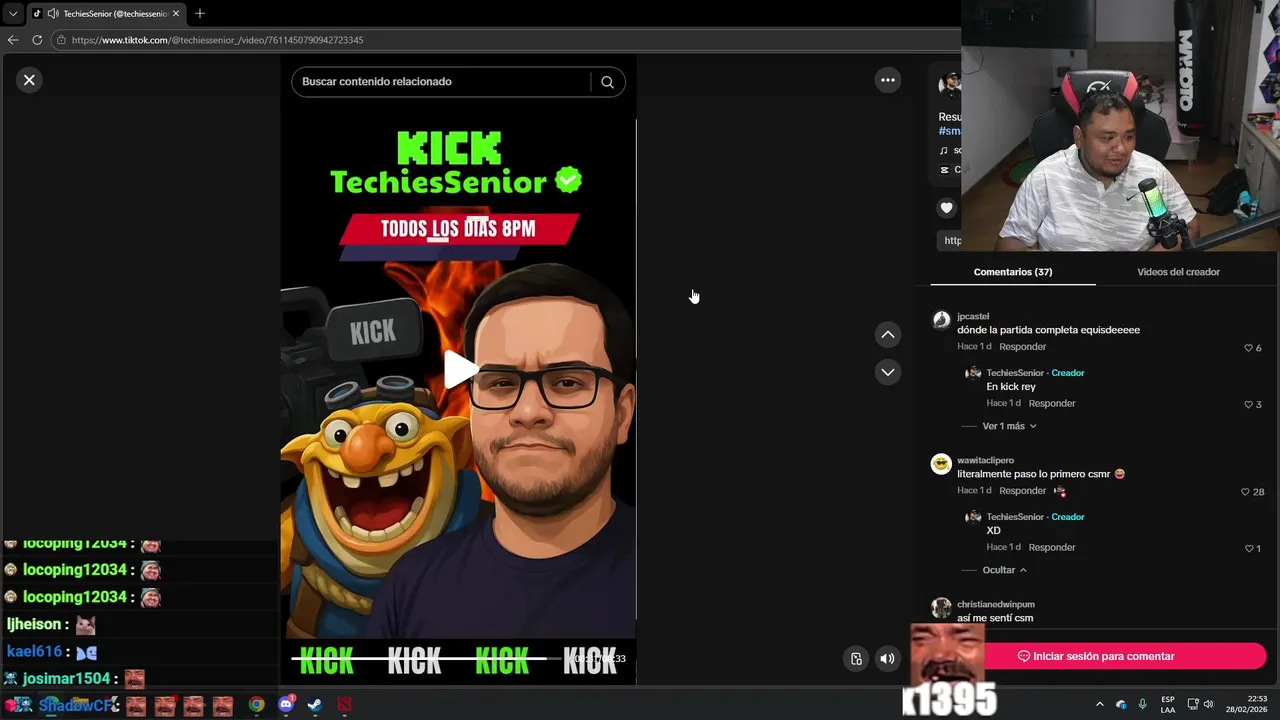Open Discord from taskbar
Image resolution: width=1280 pixels, height=720 pixels.
pyautogui.click(x=286, y=705)
